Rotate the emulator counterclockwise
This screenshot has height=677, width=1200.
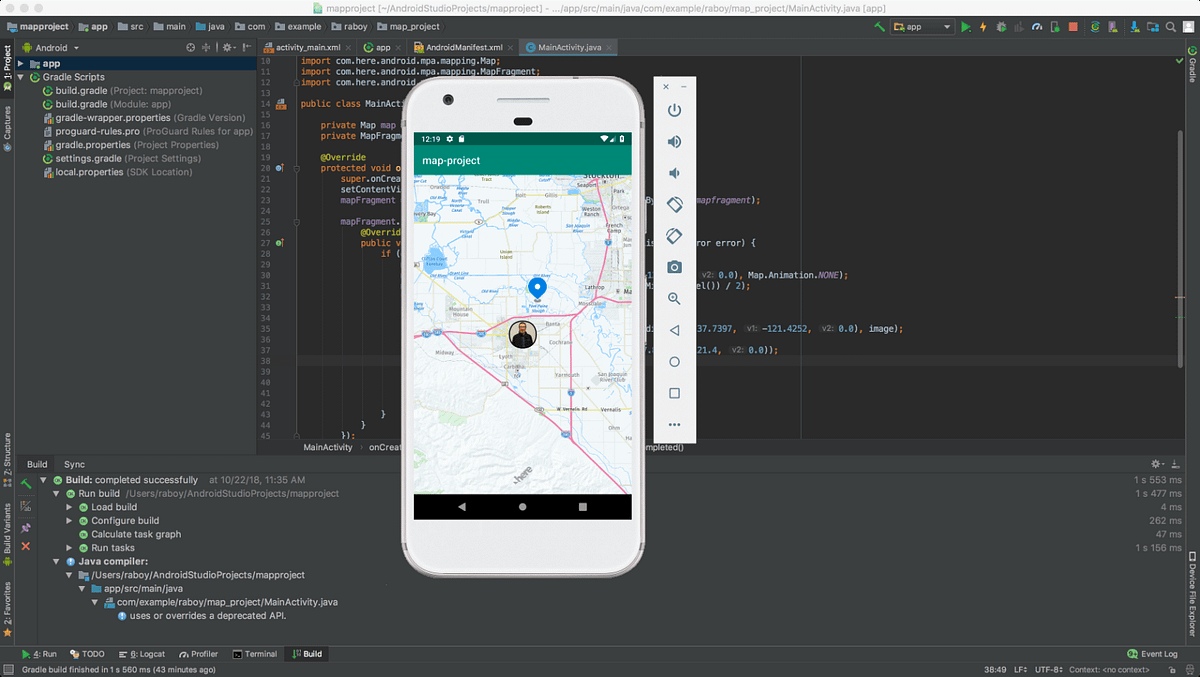pos(674,204)
